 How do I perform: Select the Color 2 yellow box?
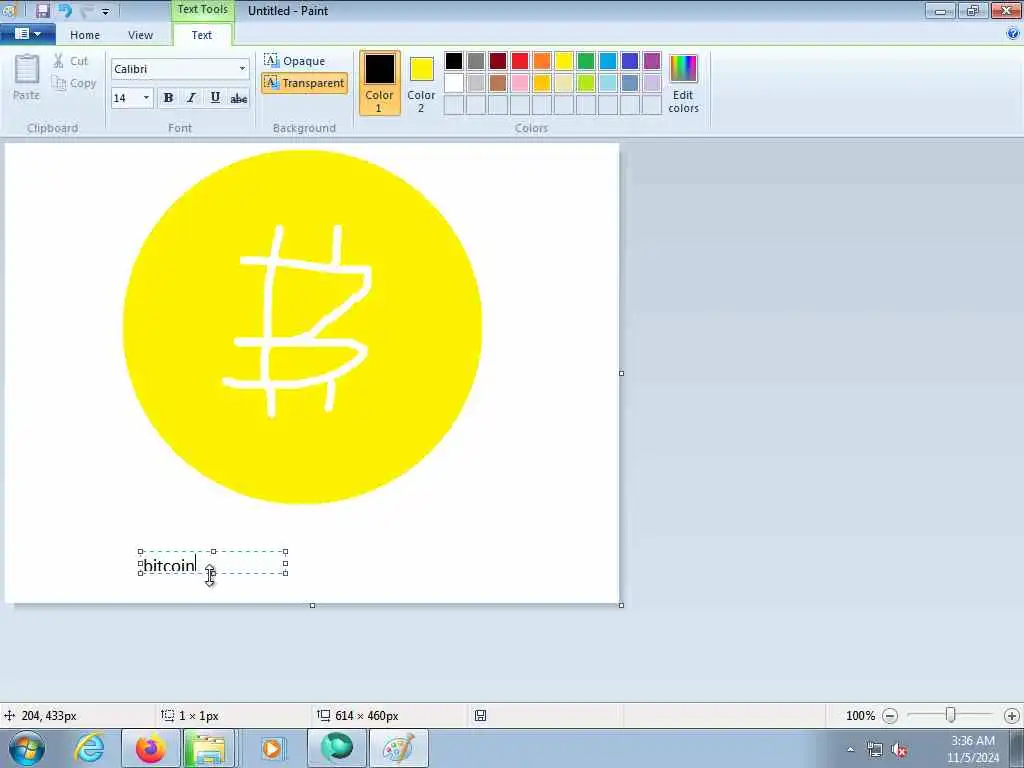421,83
